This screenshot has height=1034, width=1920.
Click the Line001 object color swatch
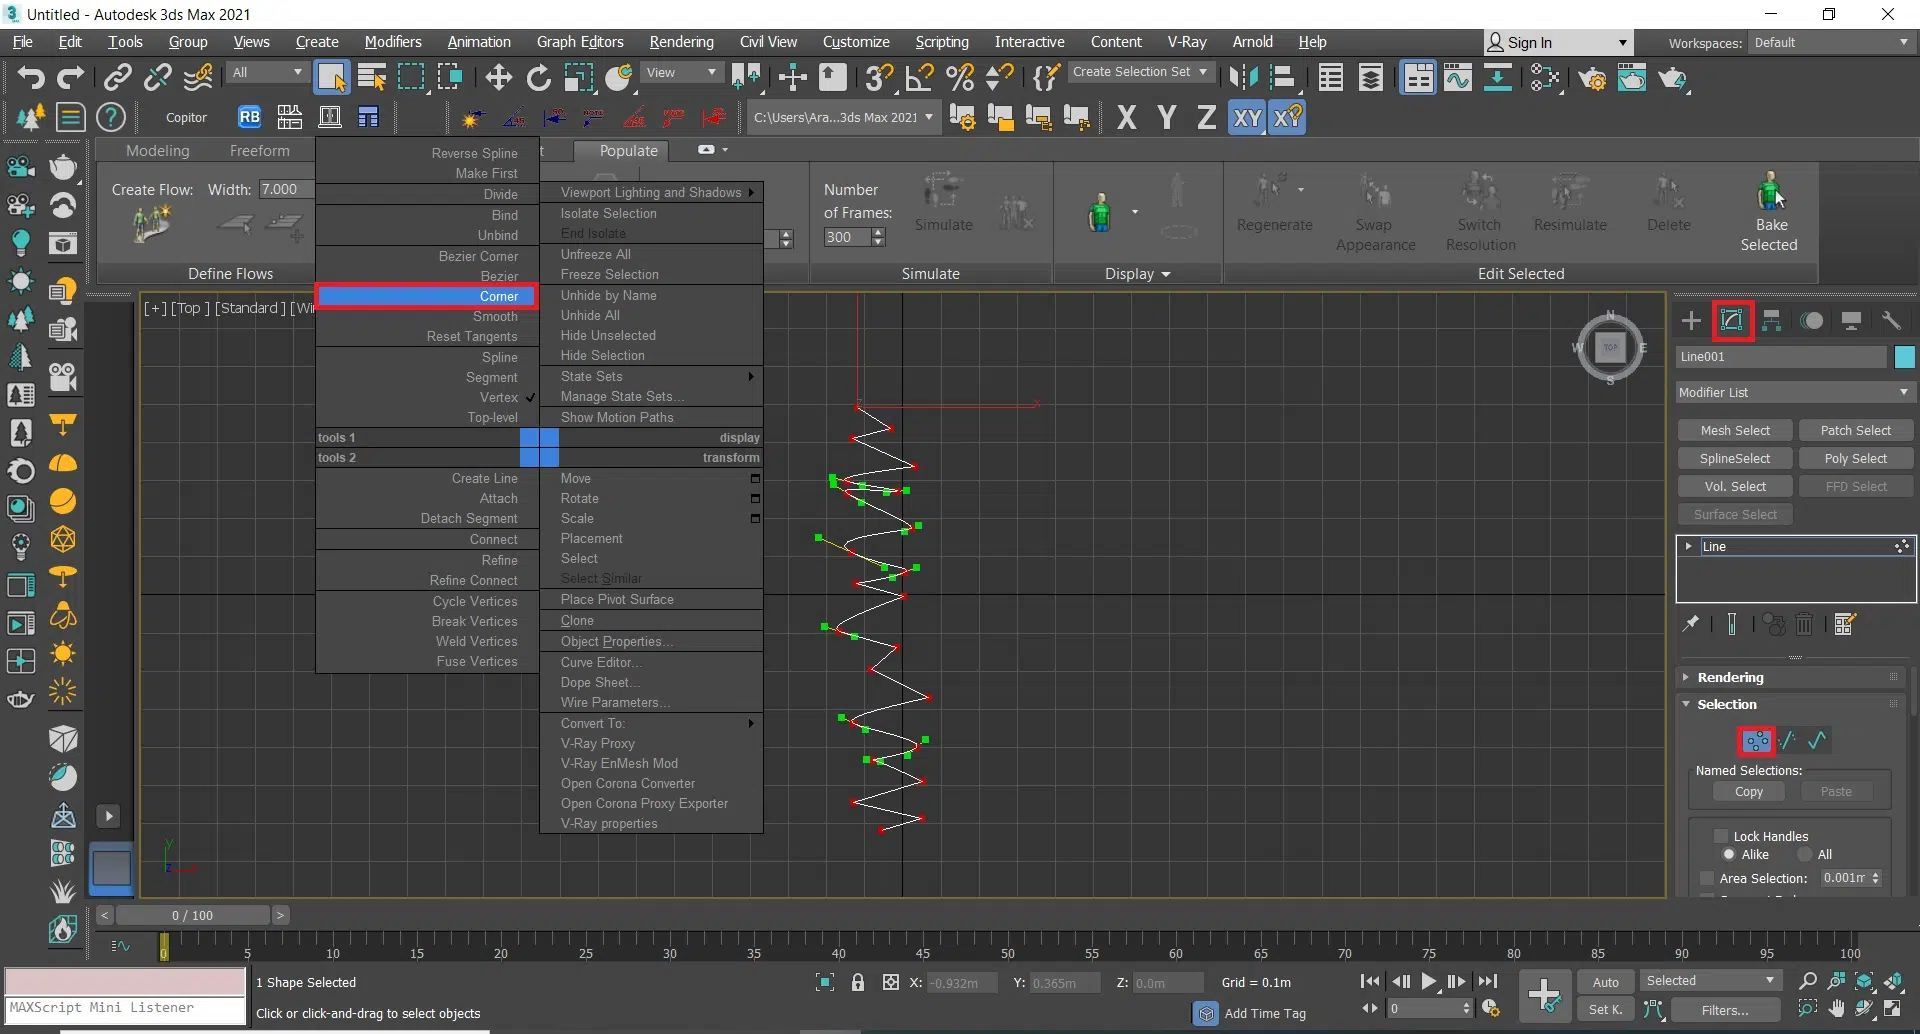pos(1904,357)
